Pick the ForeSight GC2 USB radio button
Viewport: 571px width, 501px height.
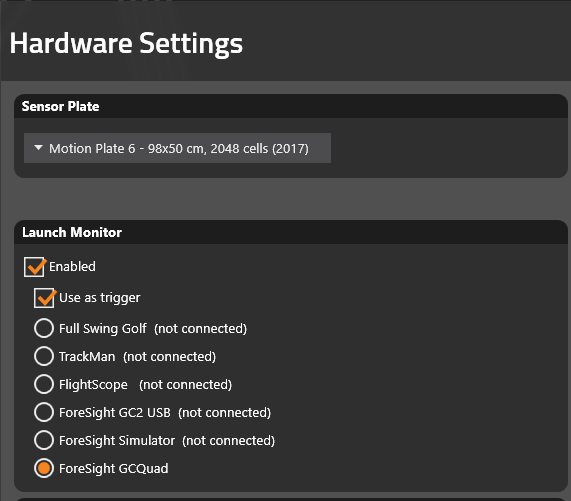point(44,412)
